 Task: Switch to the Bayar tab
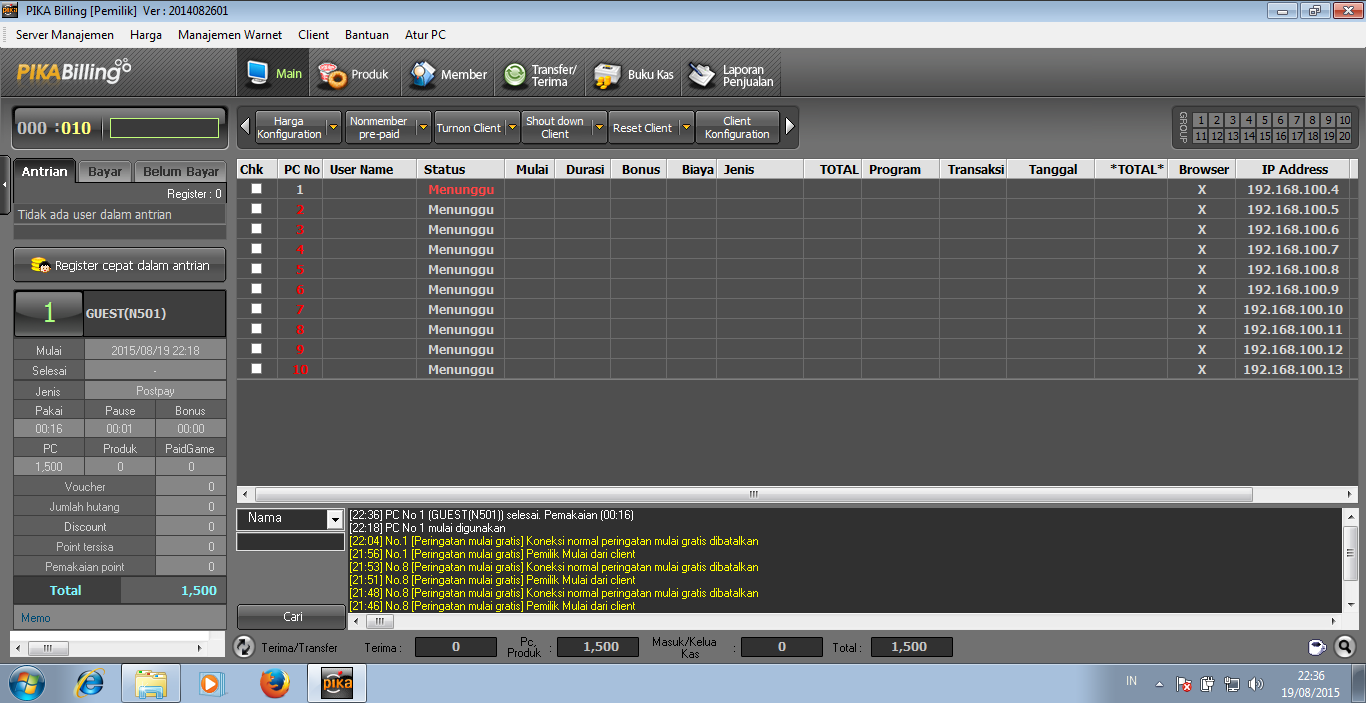(105, 171)
